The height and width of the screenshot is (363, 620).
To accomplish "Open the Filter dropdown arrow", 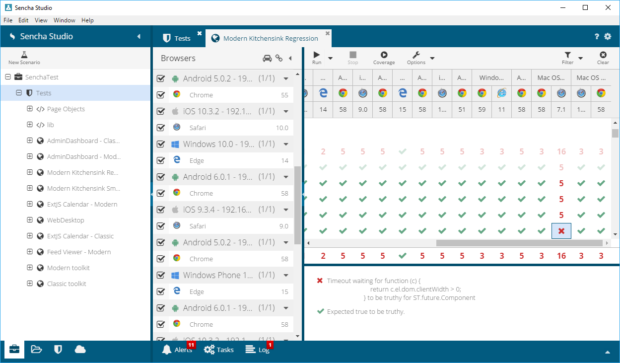I will coord(581,58).
